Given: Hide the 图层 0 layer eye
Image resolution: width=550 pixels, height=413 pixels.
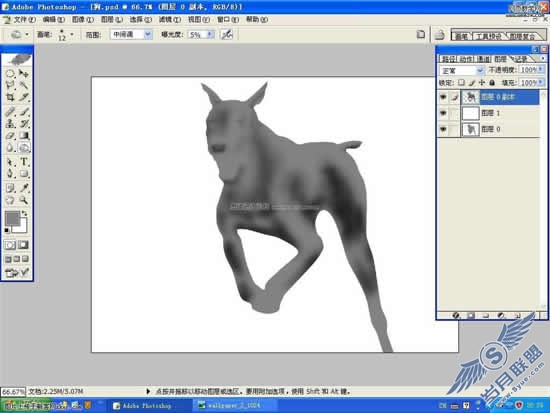Looking at the screenshot, I should point(443,129).
